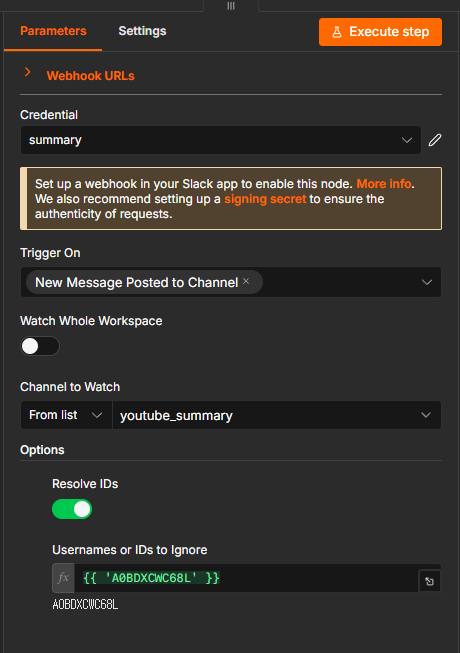Expand the Webhook URLs section
Screen dimensions: 460x653
[27, 72]
